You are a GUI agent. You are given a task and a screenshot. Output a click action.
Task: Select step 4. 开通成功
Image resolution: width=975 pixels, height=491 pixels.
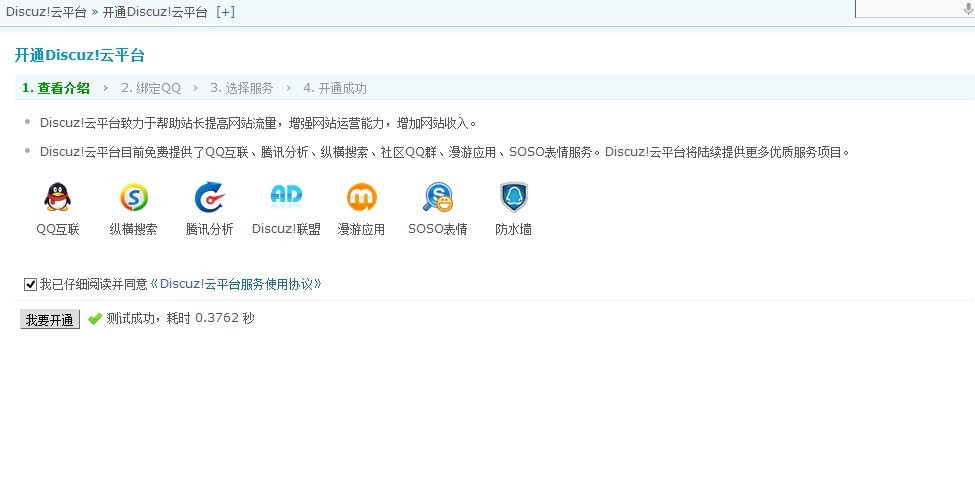pyautogui.click(x=335, y=88)
